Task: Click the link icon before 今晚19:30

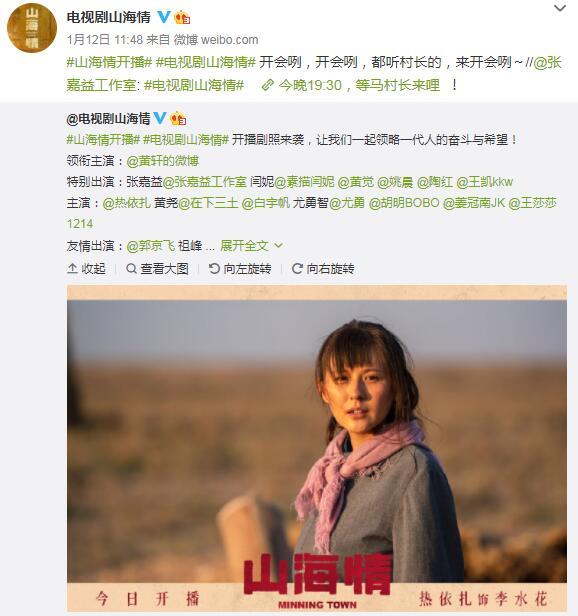Action: tap(268, 85)
